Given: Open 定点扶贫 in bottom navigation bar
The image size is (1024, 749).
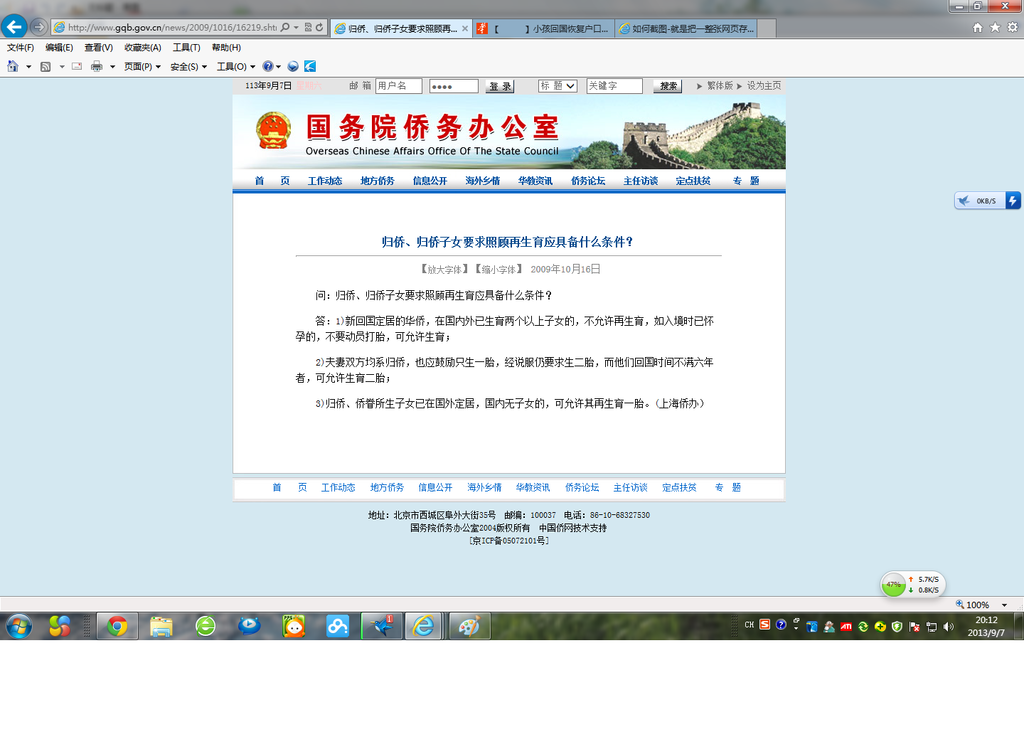Looking at the screenshot, I should (679, 488).
